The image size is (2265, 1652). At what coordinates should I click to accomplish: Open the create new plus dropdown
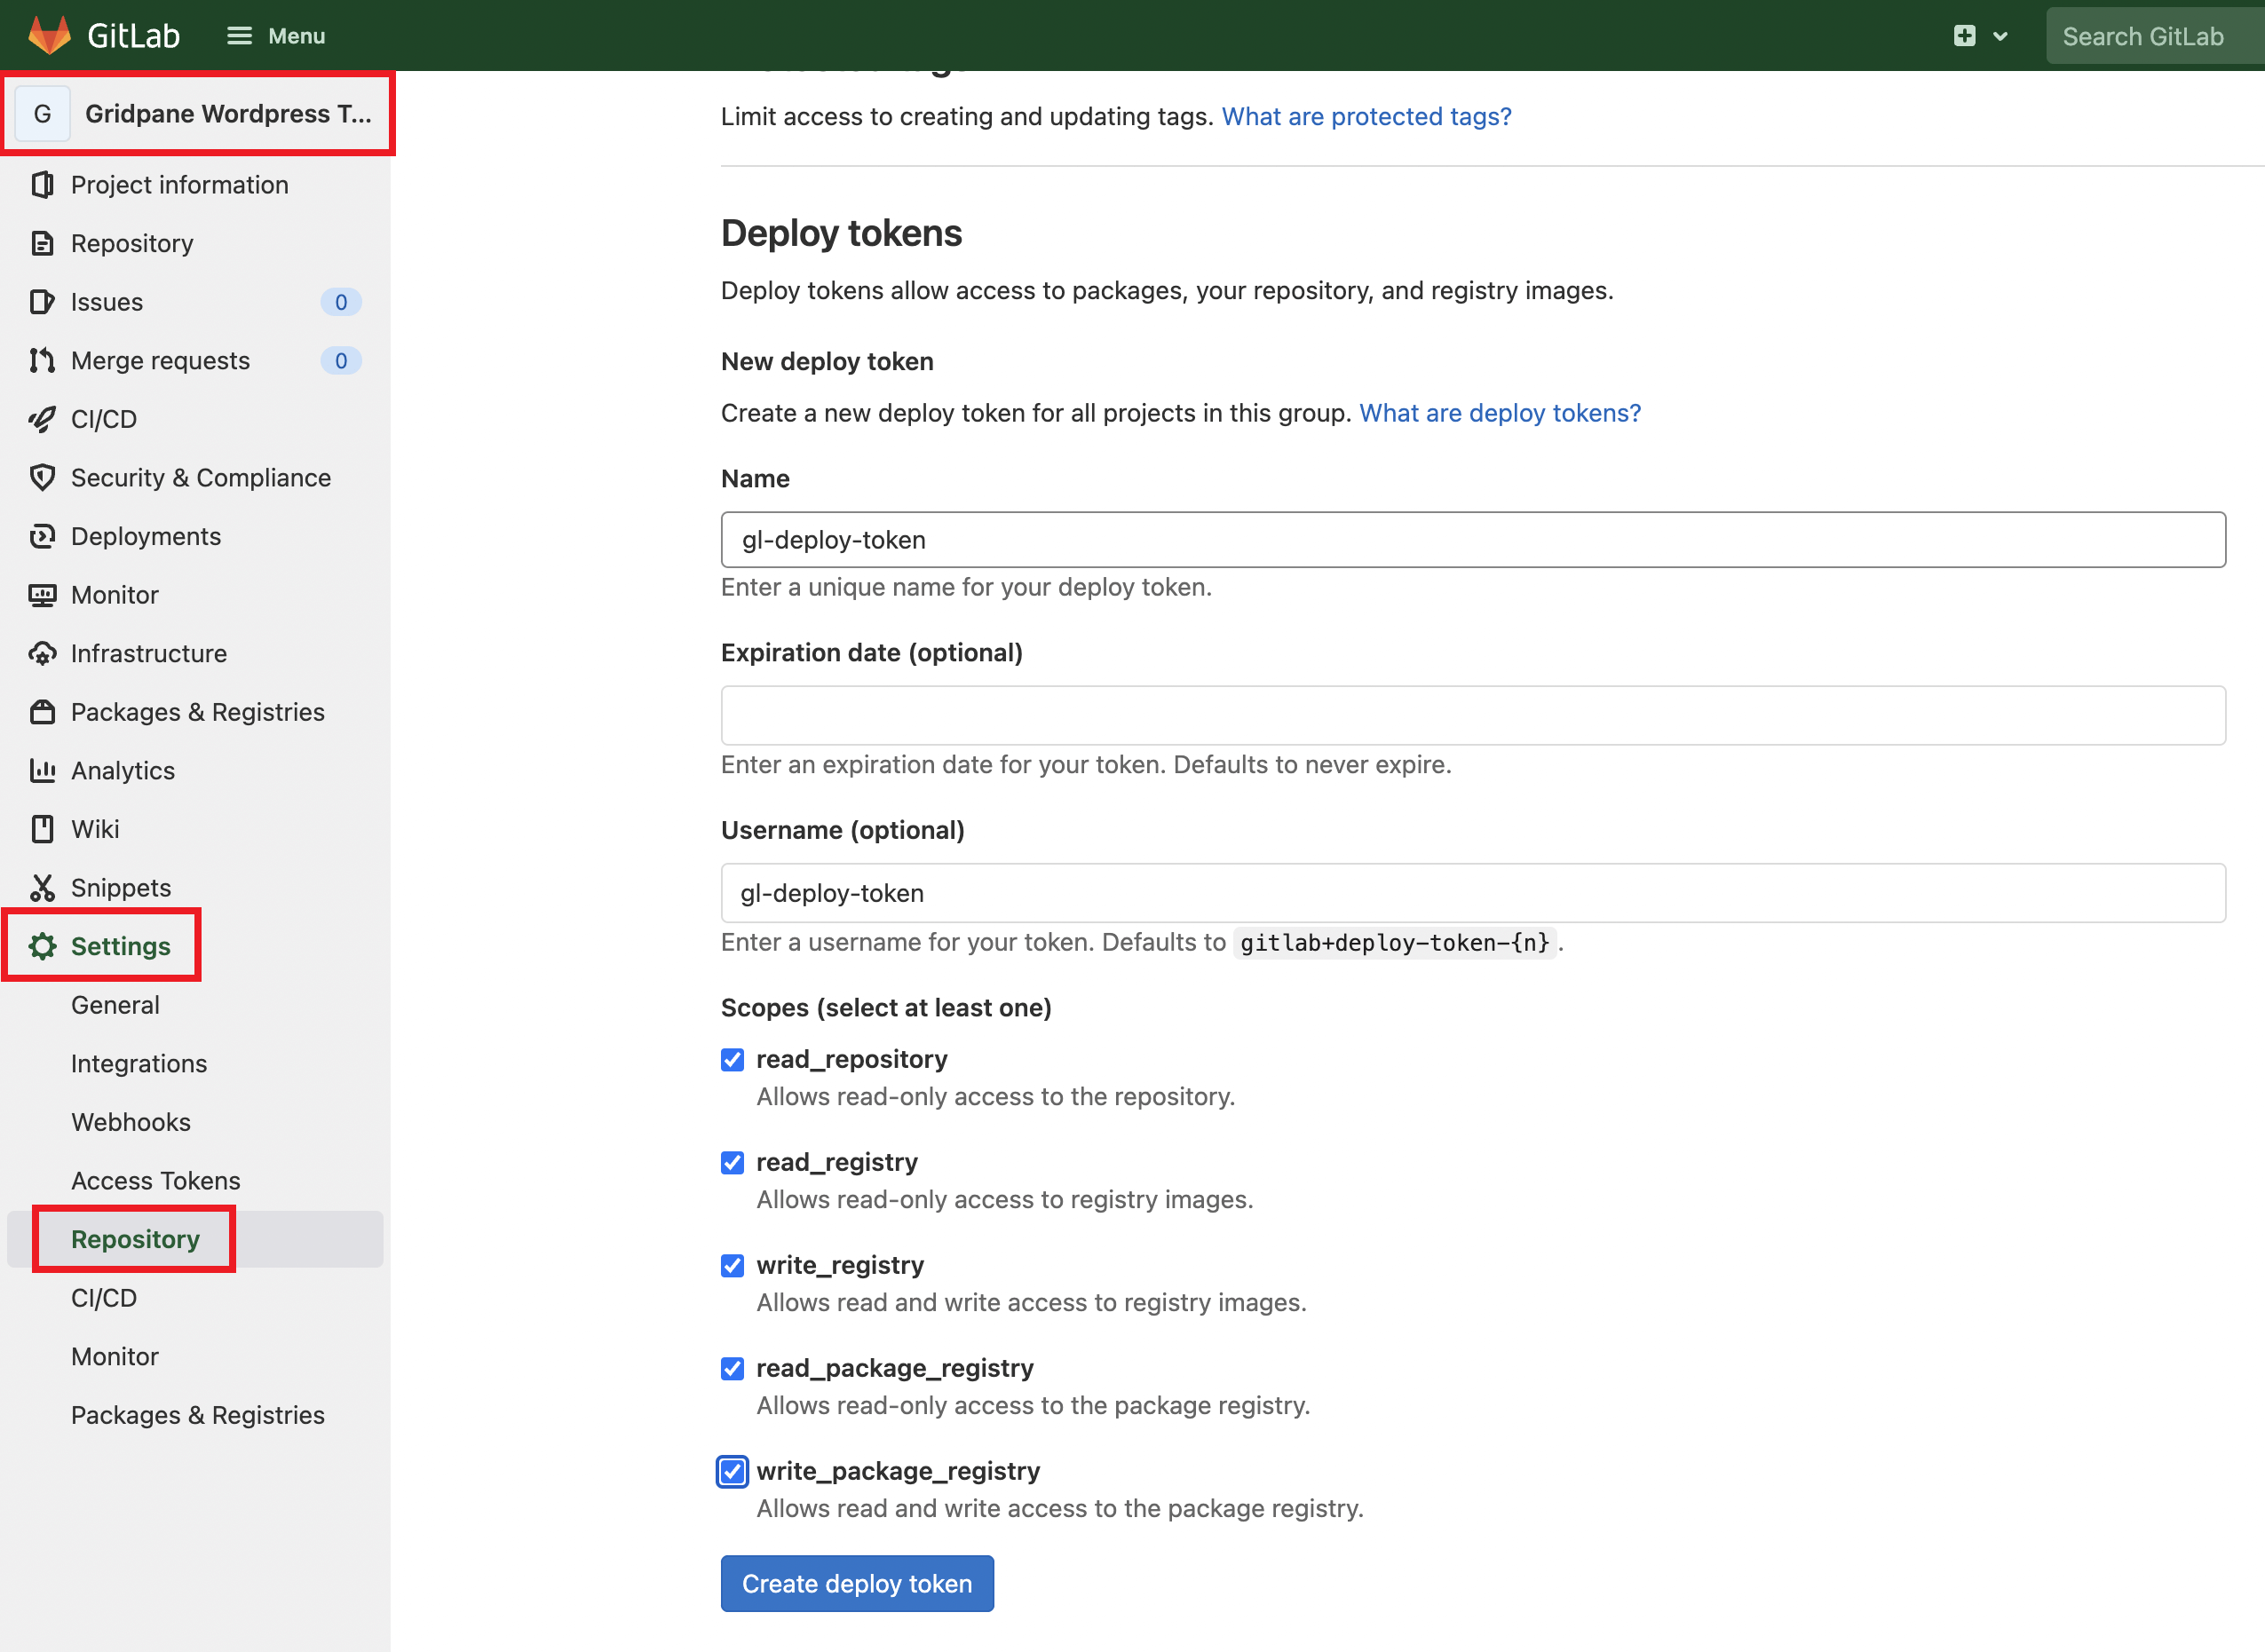tap(1979, 36)
